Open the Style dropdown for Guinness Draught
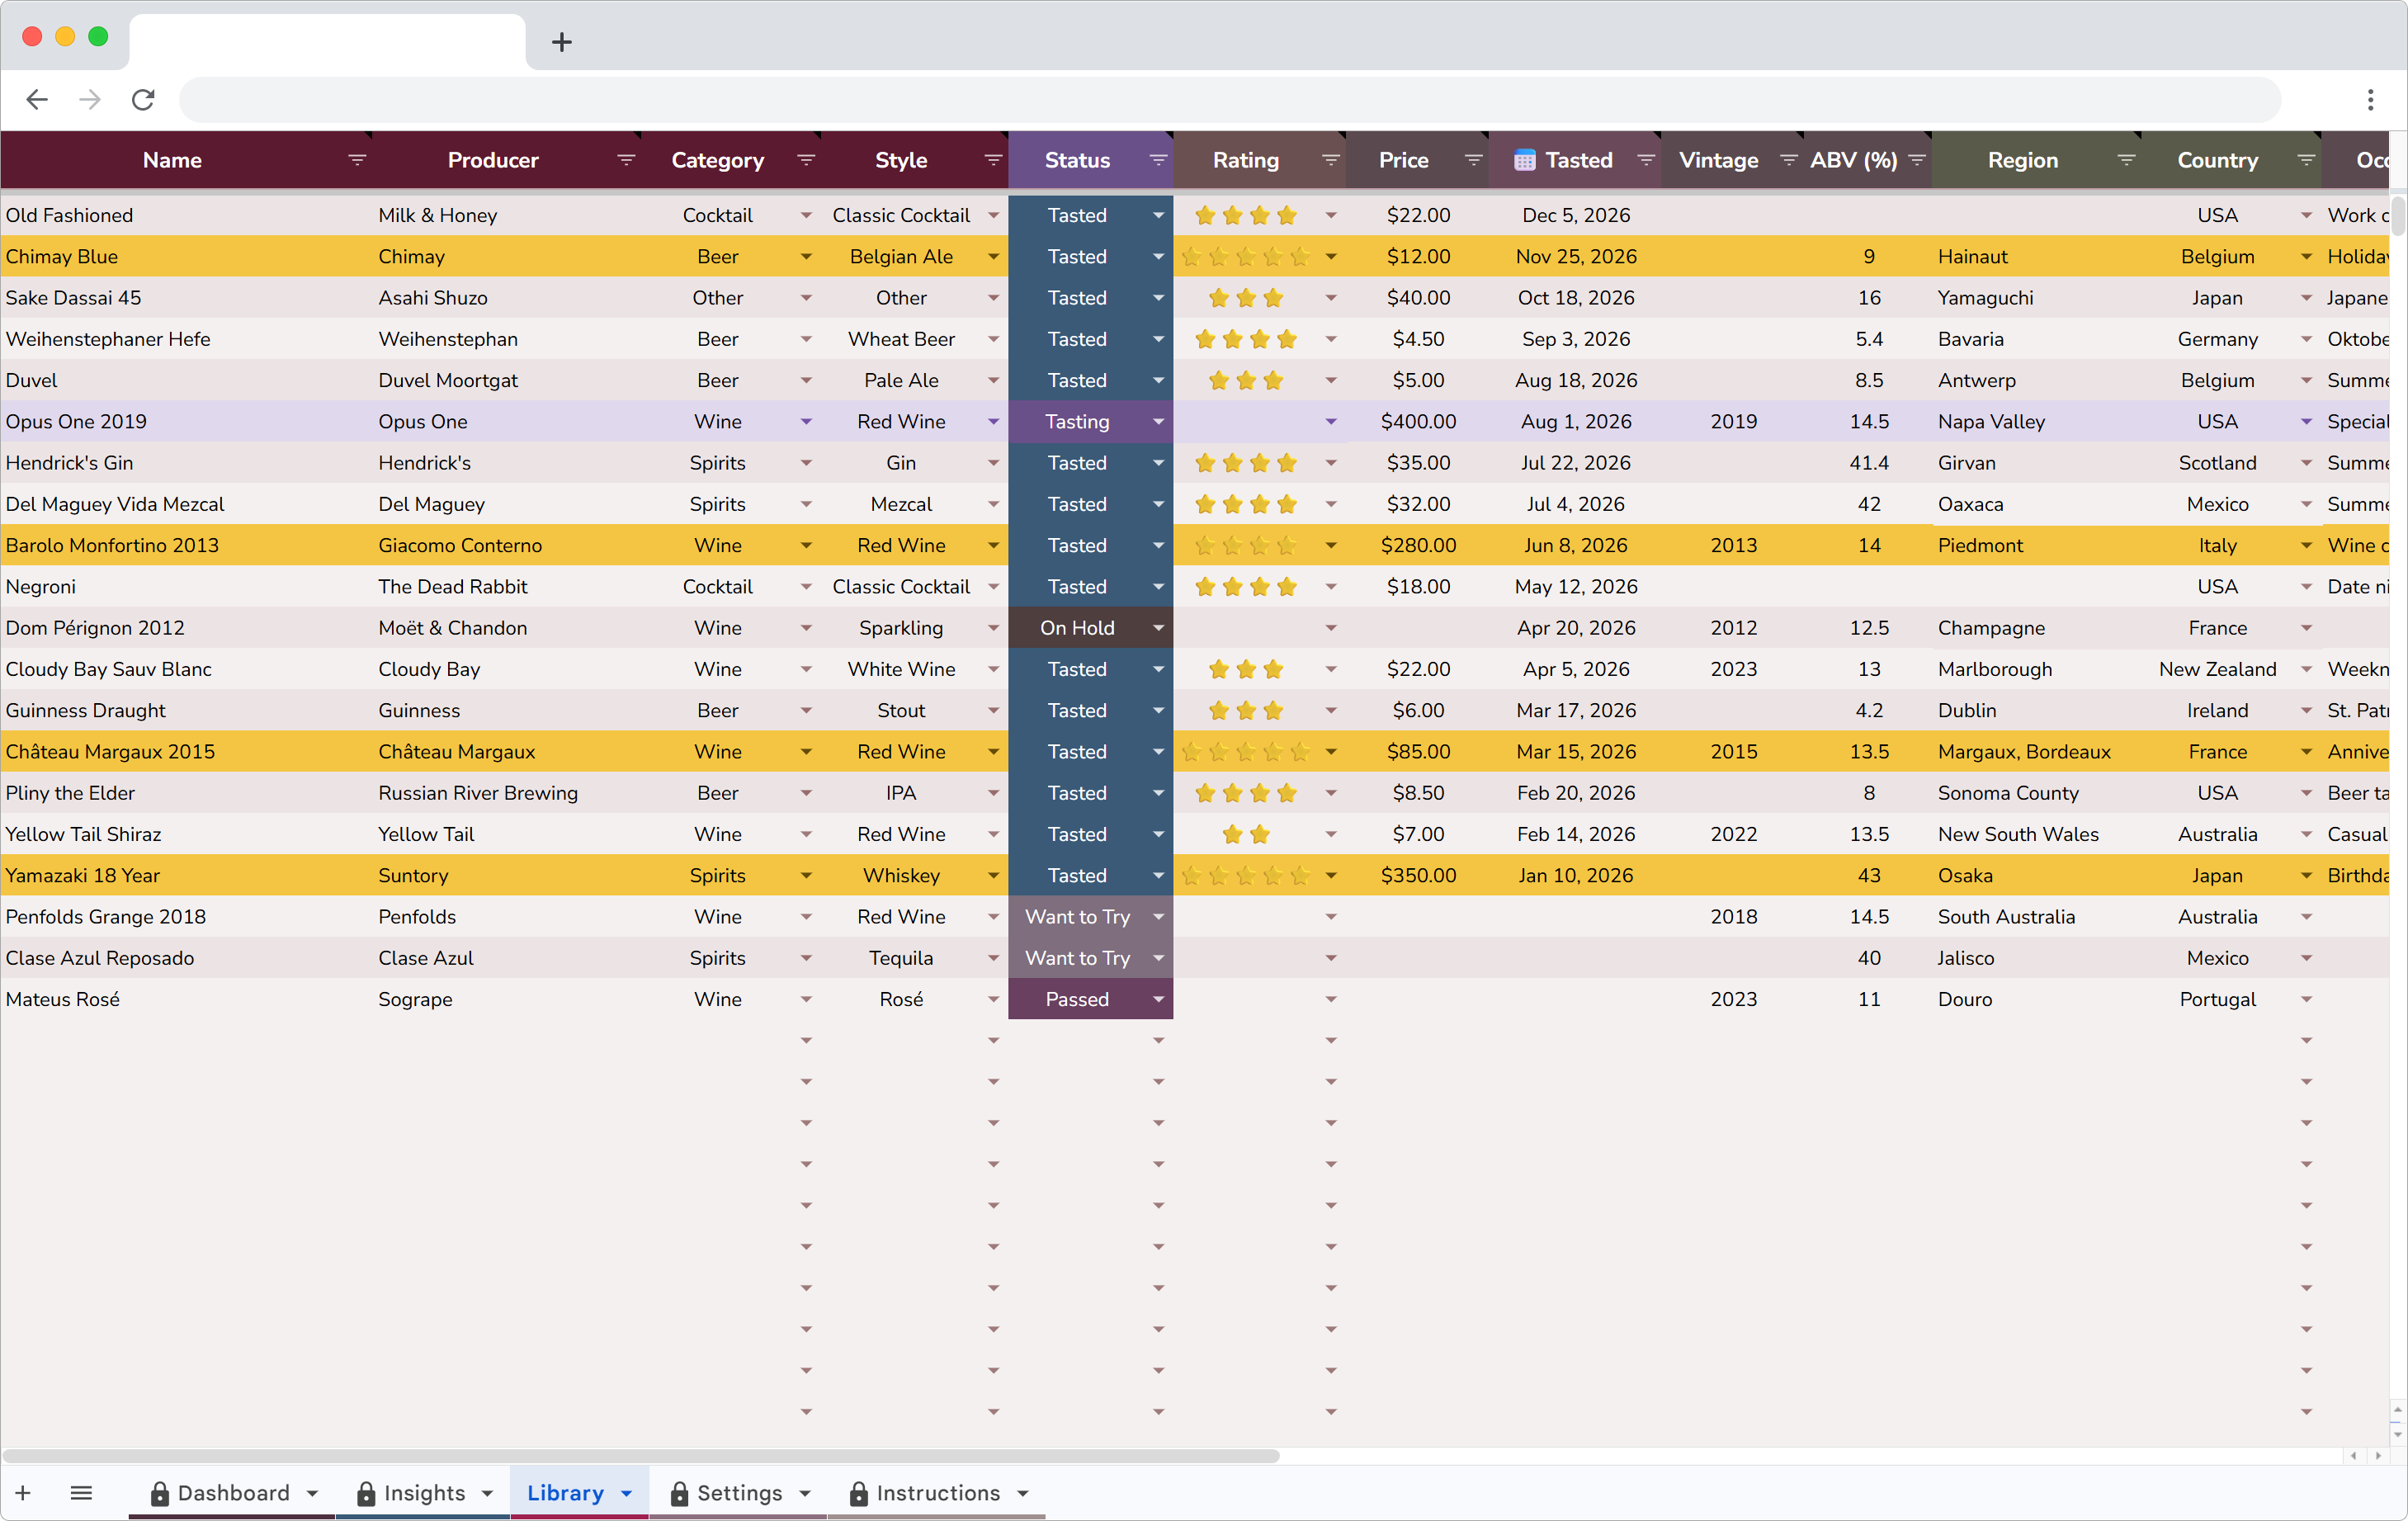 pyautogui.click(x=993, y=711)
